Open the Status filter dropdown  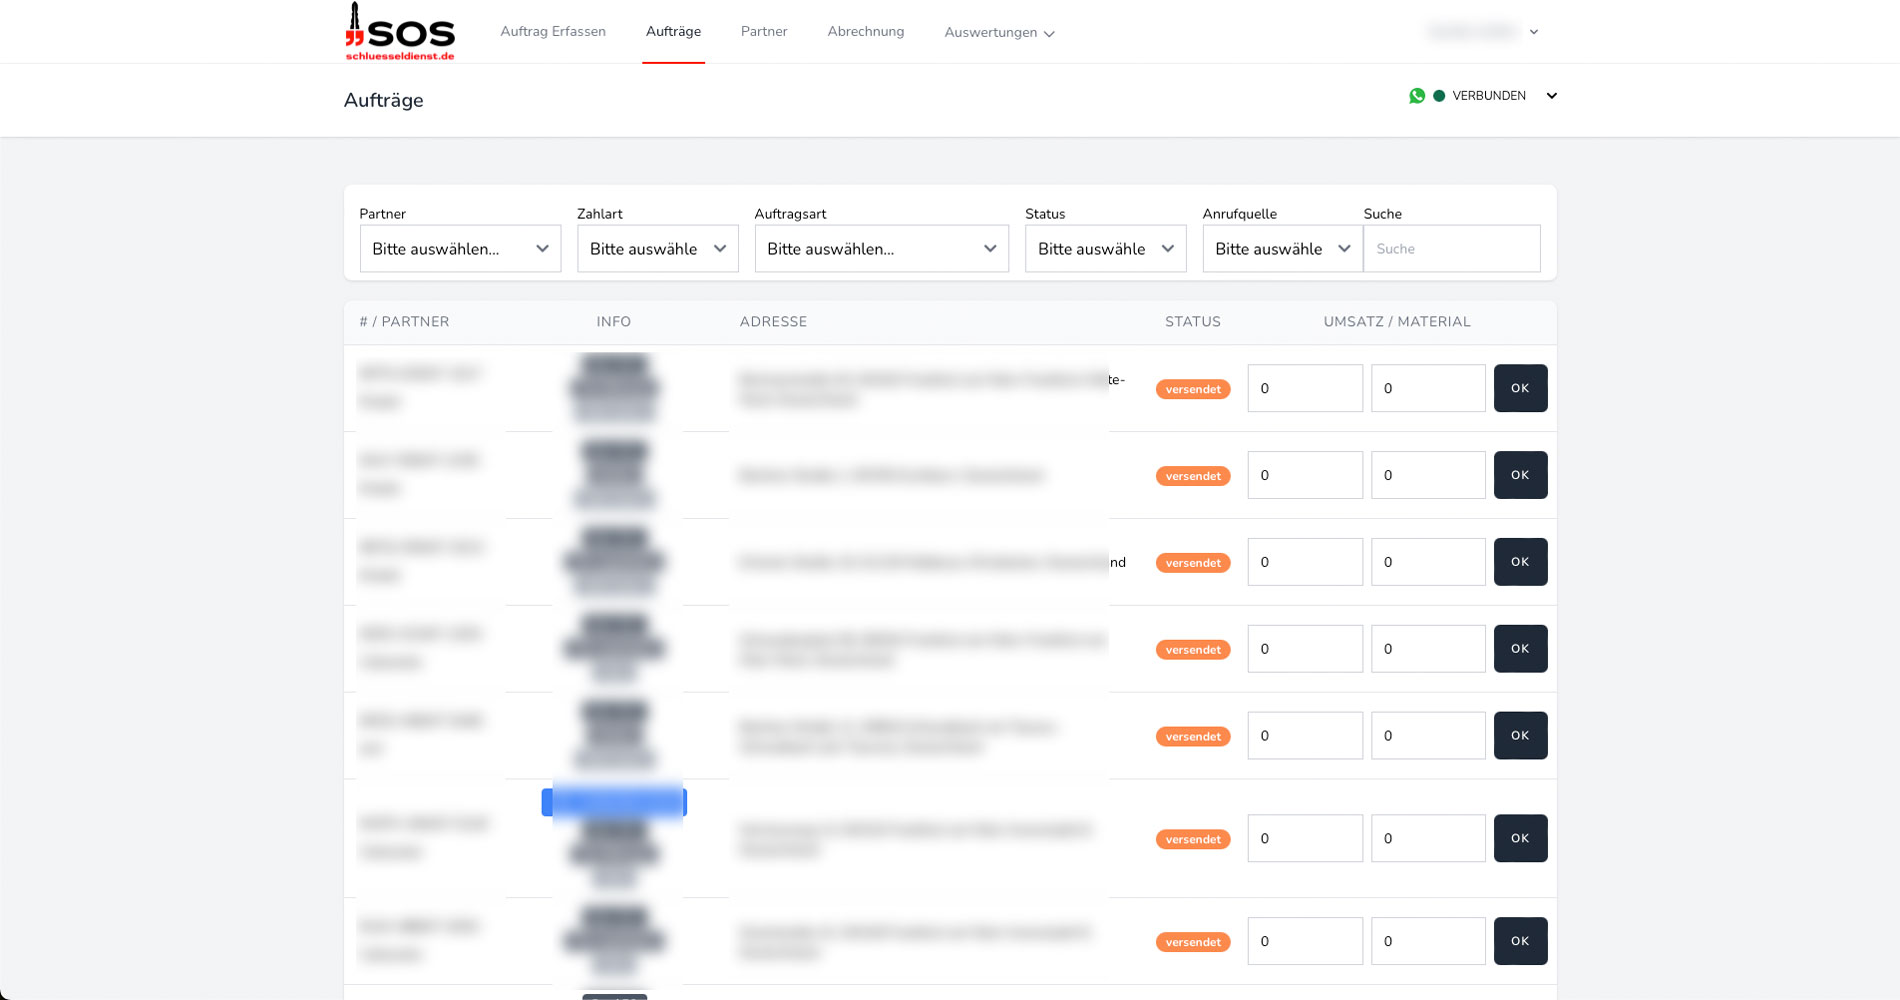(1106, 249)
